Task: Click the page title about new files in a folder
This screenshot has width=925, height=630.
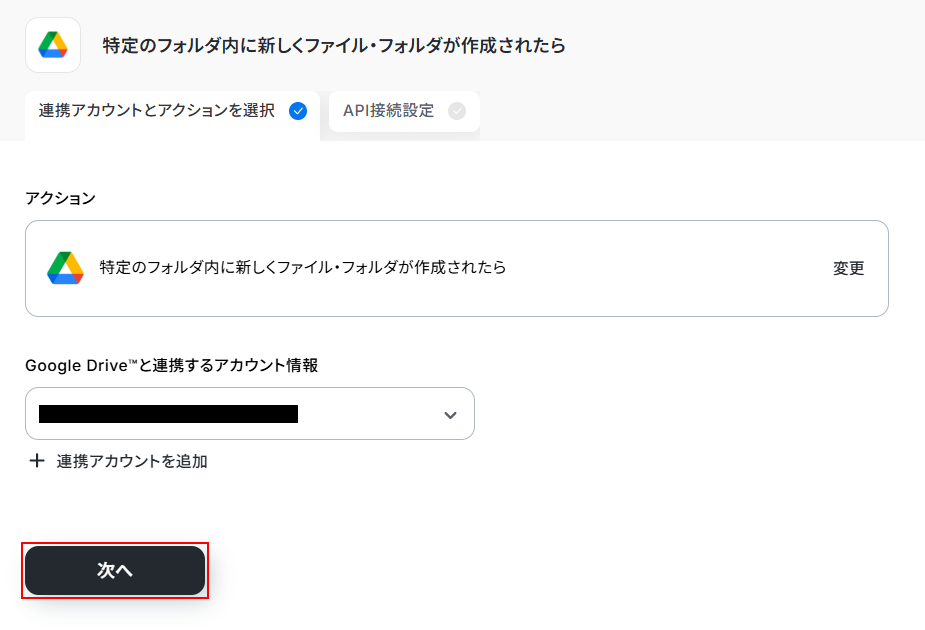Action: (x=334, y=45)
